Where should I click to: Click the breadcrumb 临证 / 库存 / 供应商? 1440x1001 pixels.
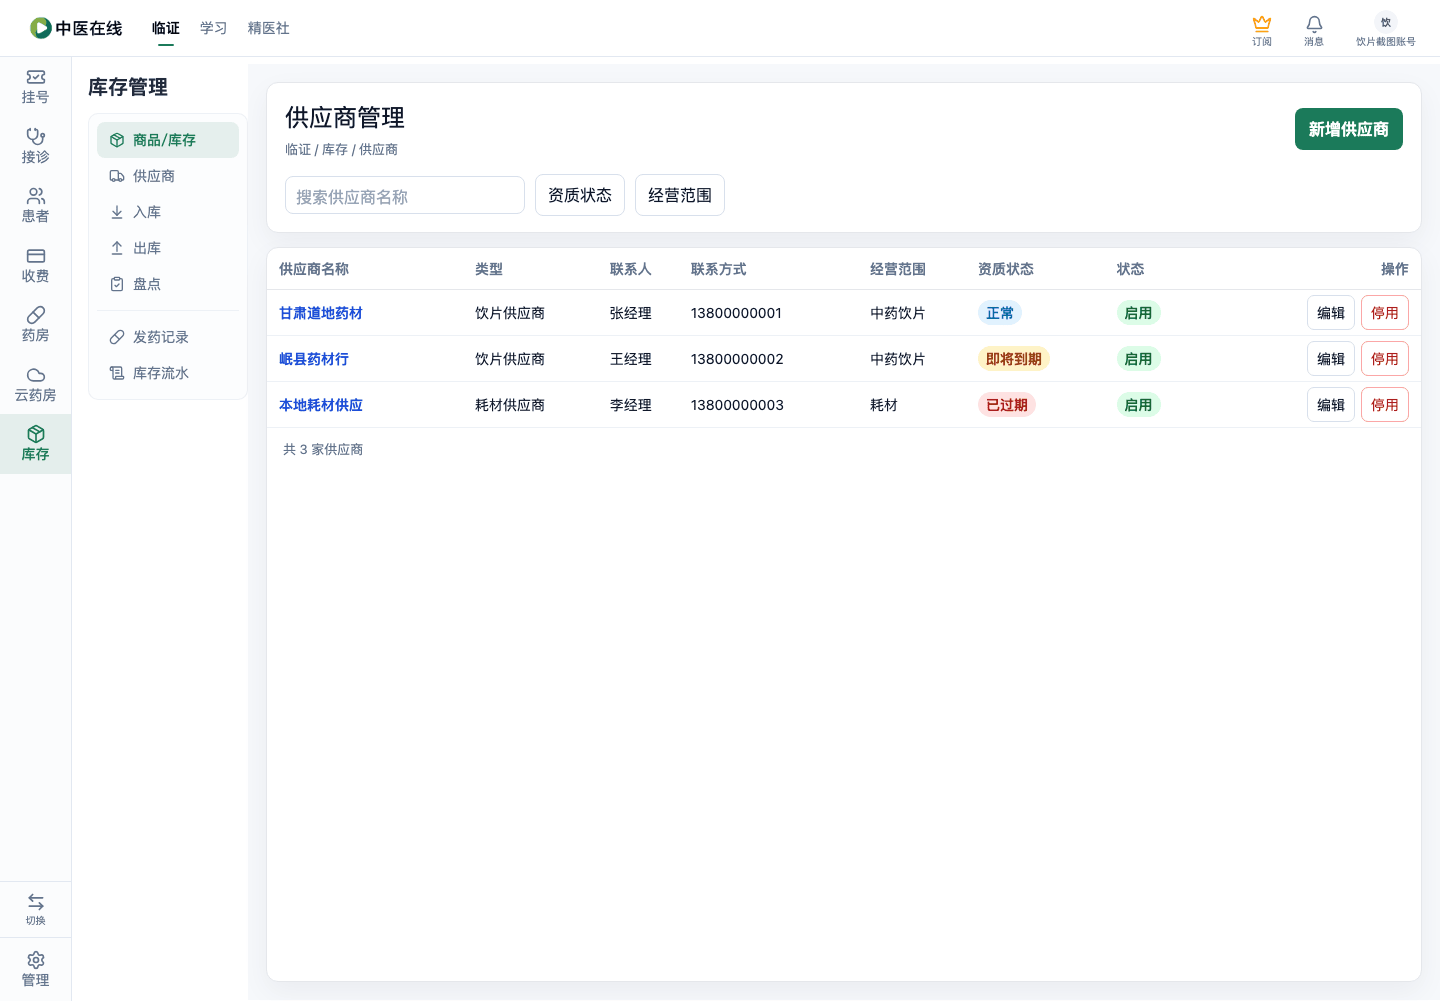click(x=341, y=149)
